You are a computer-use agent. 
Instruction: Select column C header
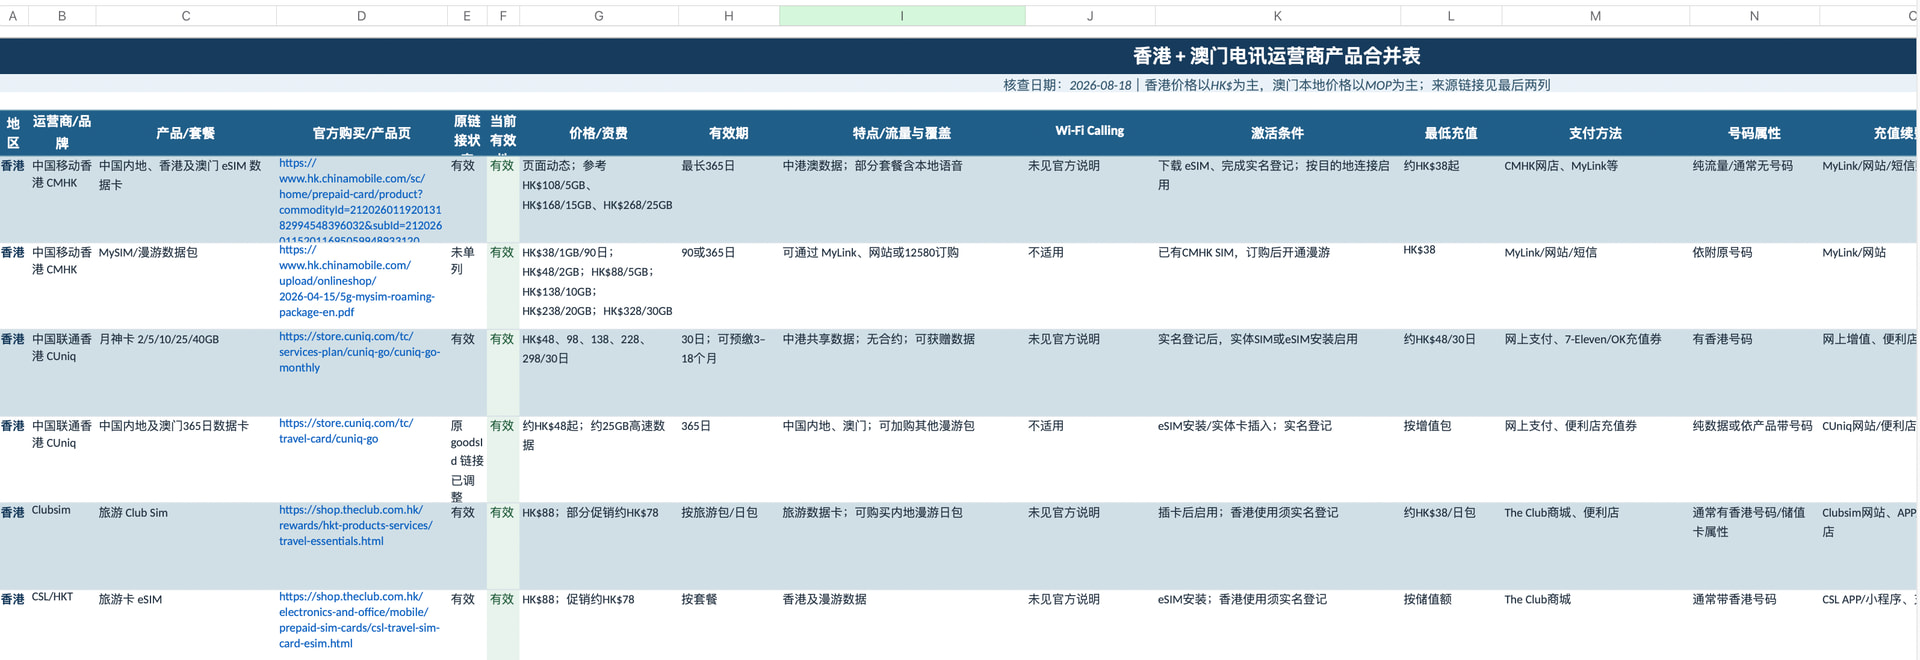[x=186, y=16]
